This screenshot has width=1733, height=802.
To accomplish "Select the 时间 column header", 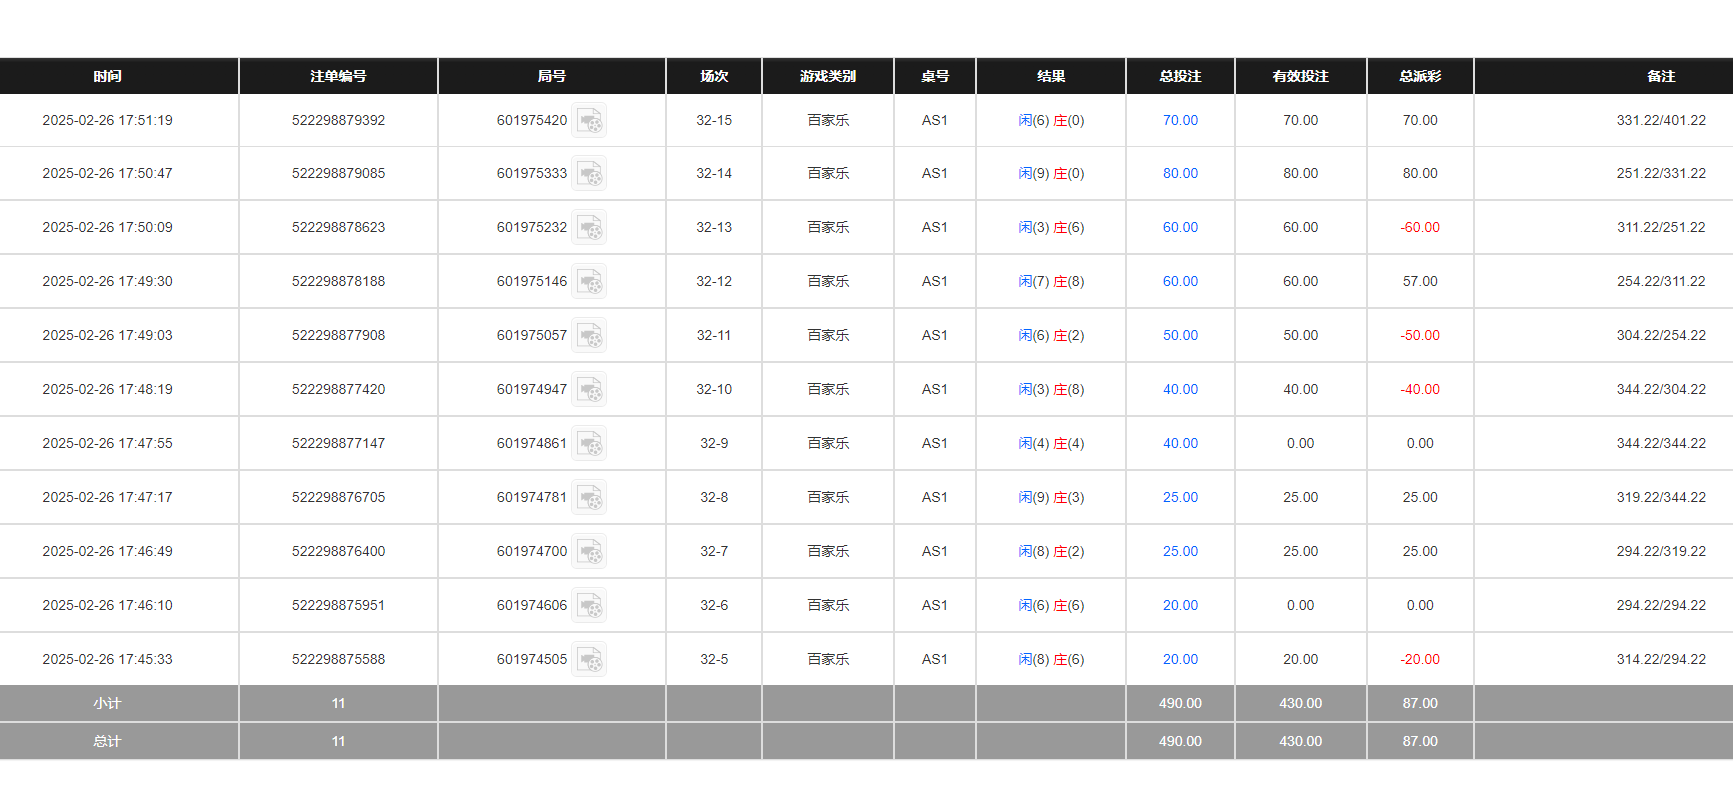I will [x=107, y=76].
